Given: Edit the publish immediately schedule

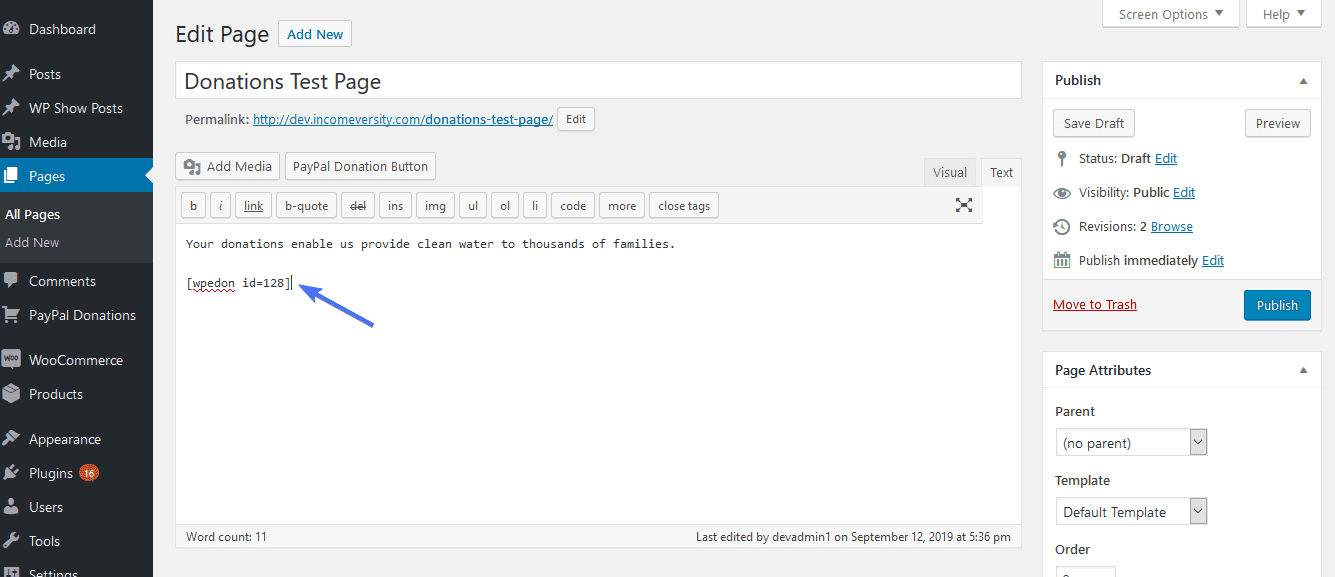Looking at the screenshot, I should (1213, 260).
